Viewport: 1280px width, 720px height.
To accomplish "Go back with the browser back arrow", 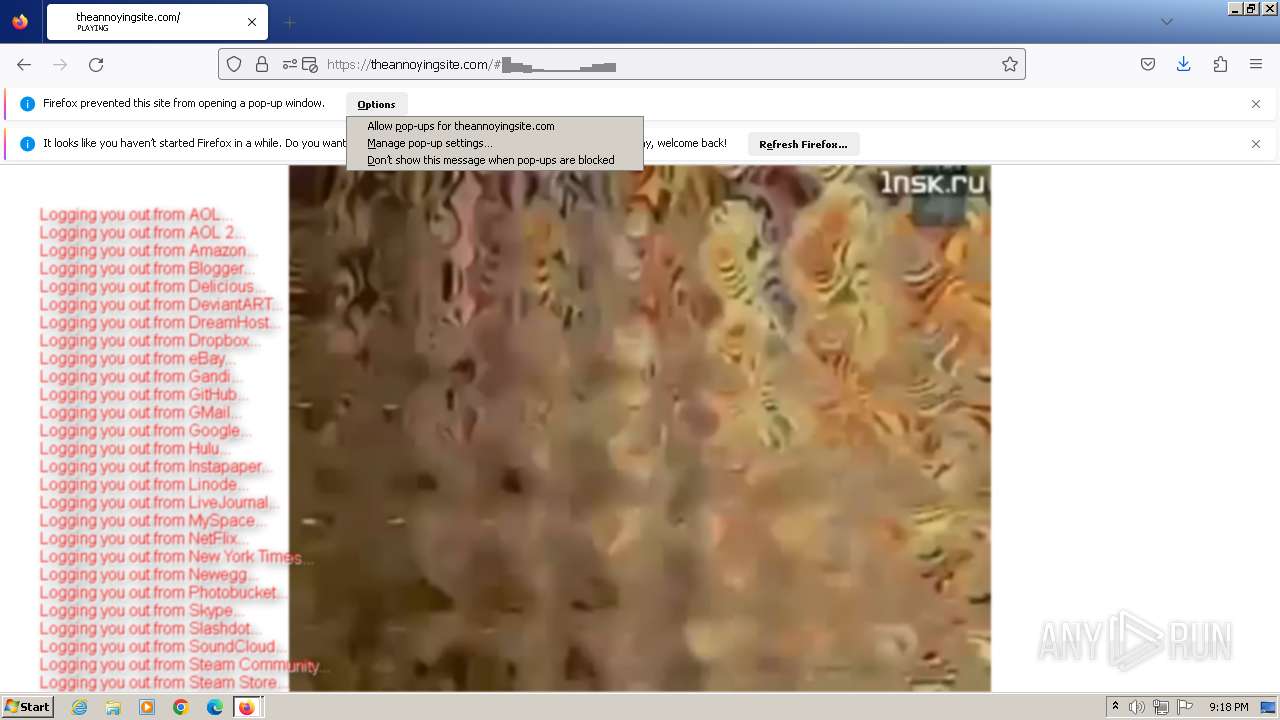I will pos(24,64).
